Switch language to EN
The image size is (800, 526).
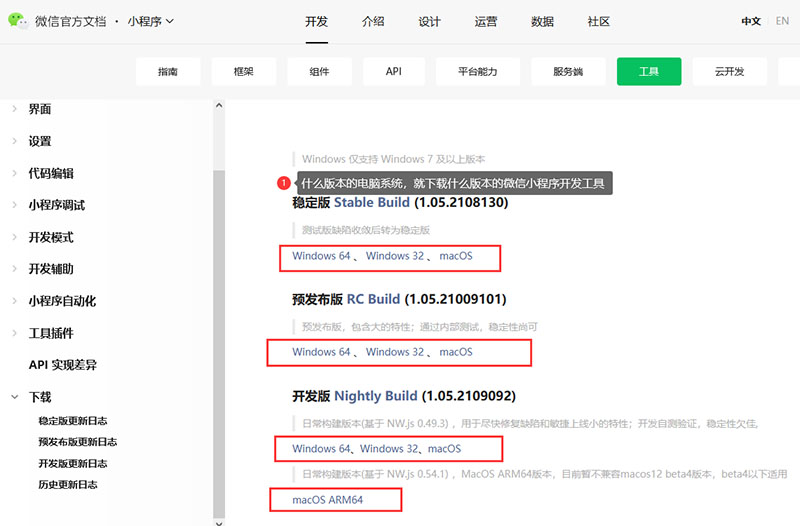coord(782,21)
